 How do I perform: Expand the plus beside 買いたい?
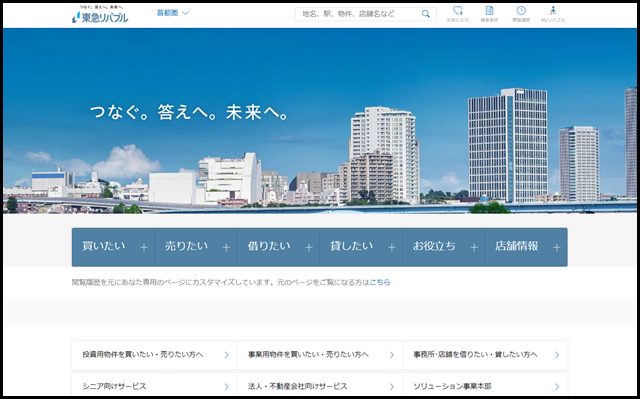pos(144,247)
